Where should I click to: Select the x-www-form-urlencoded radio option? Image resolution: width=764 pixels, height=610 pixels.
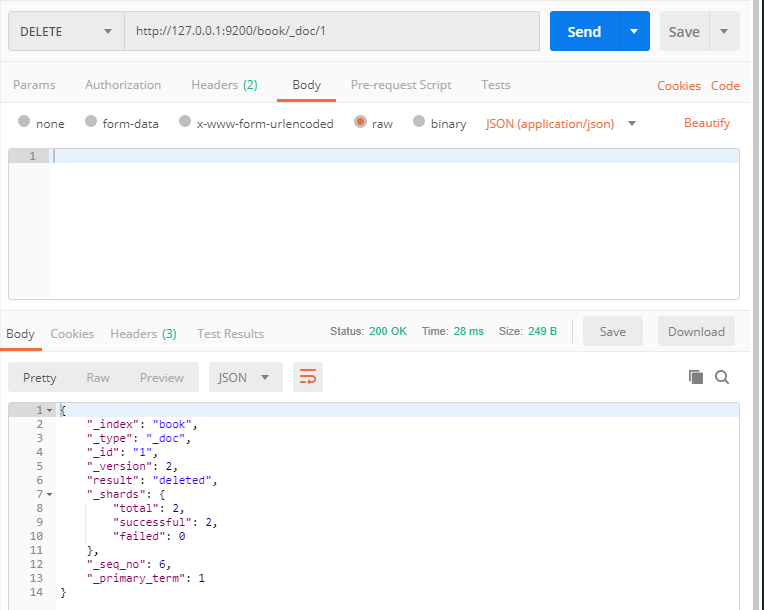pos(185,121)
